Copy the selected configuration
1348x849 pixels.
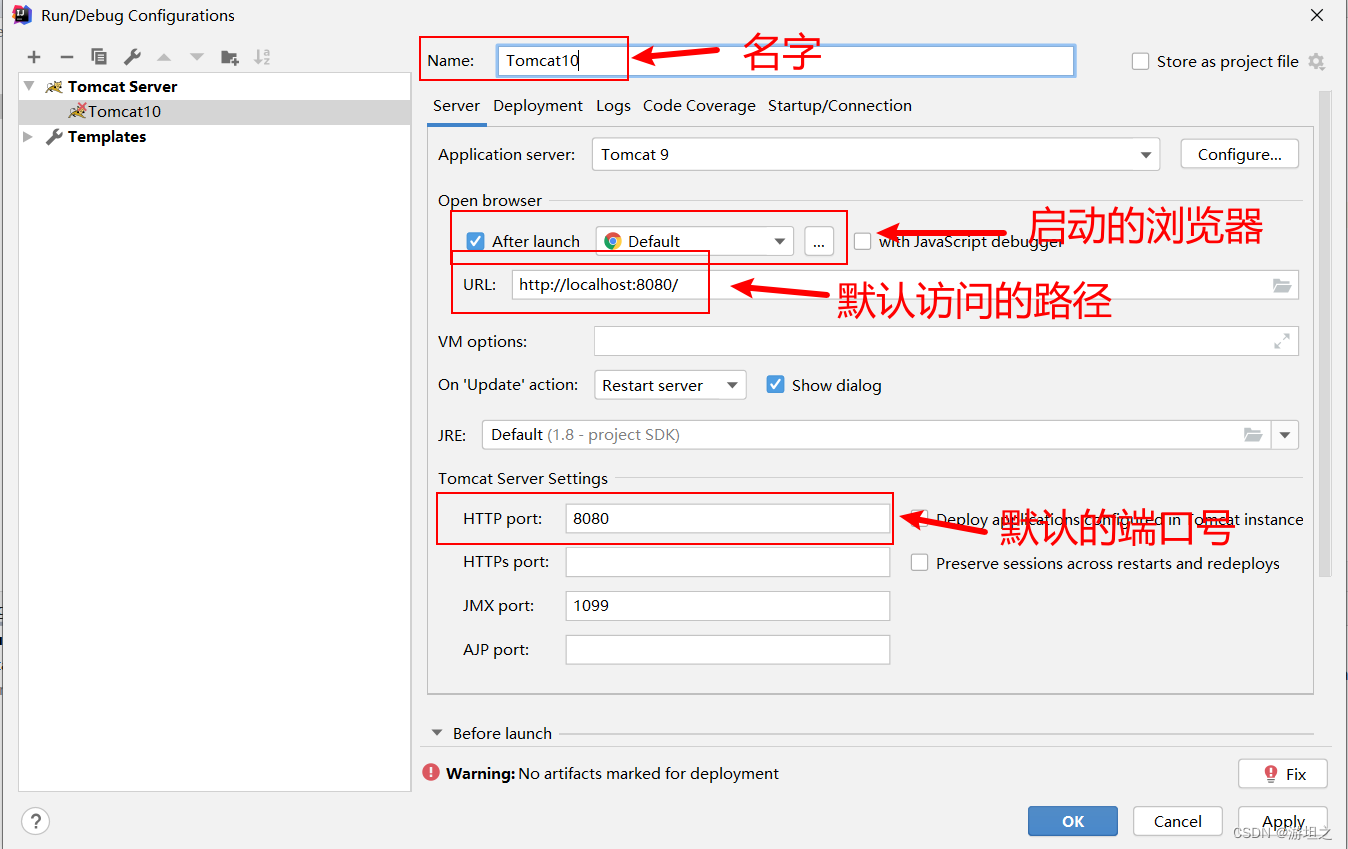point(99,58)
